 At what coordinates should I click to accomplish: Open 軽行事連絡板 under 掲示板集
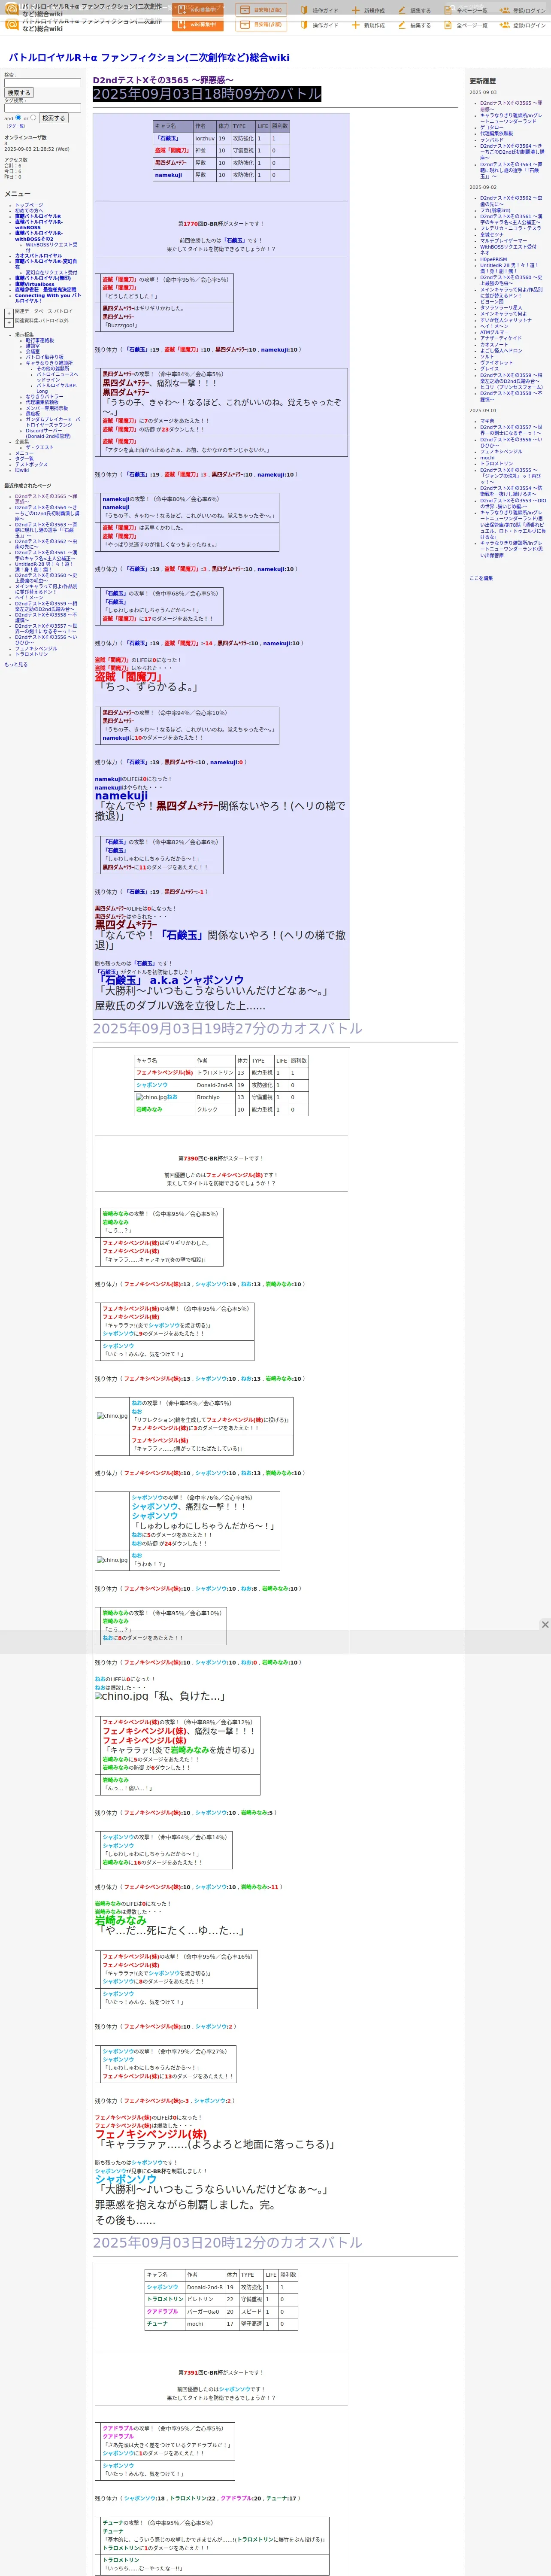tap(40, 340)
